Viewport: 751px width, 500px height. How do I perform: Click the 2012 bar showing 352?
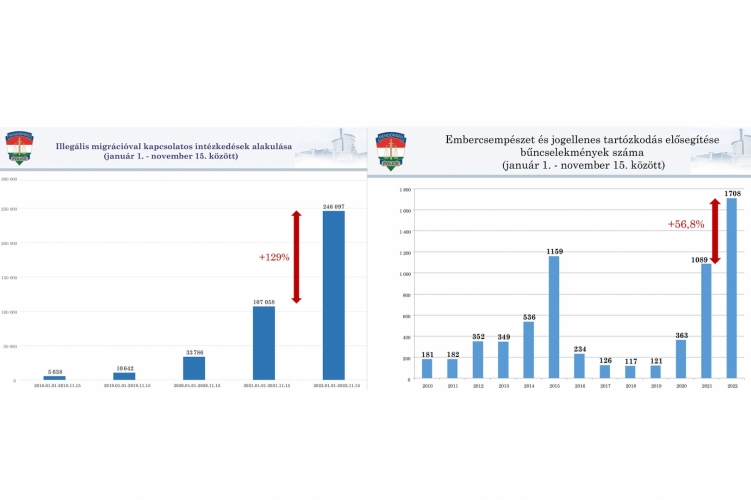pyautogui.click(x=478, y=360)
